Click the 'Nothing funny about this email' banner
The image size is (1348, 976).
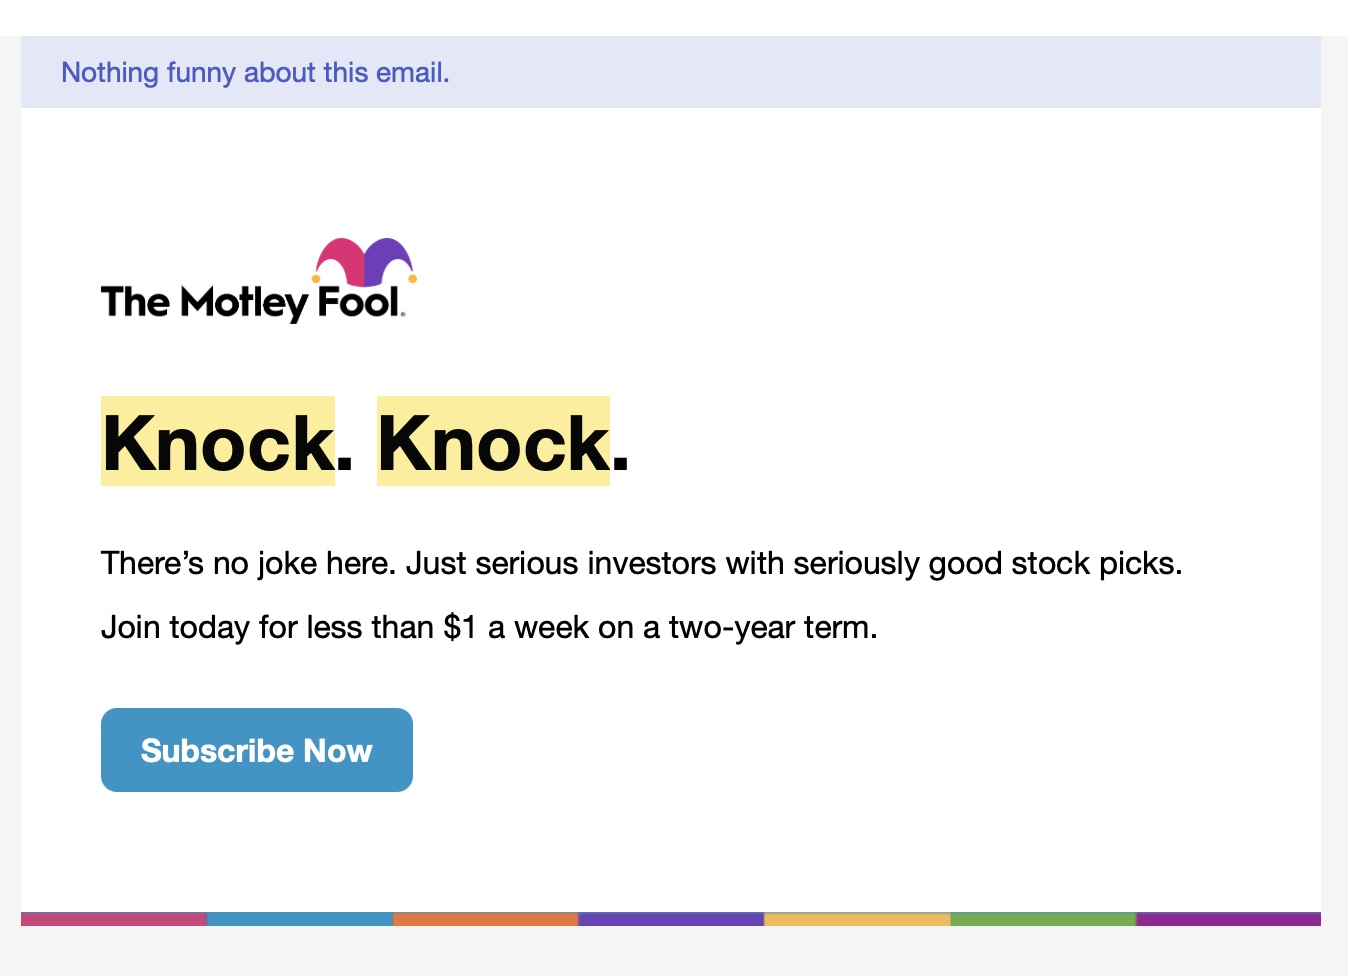click(256, 72)
